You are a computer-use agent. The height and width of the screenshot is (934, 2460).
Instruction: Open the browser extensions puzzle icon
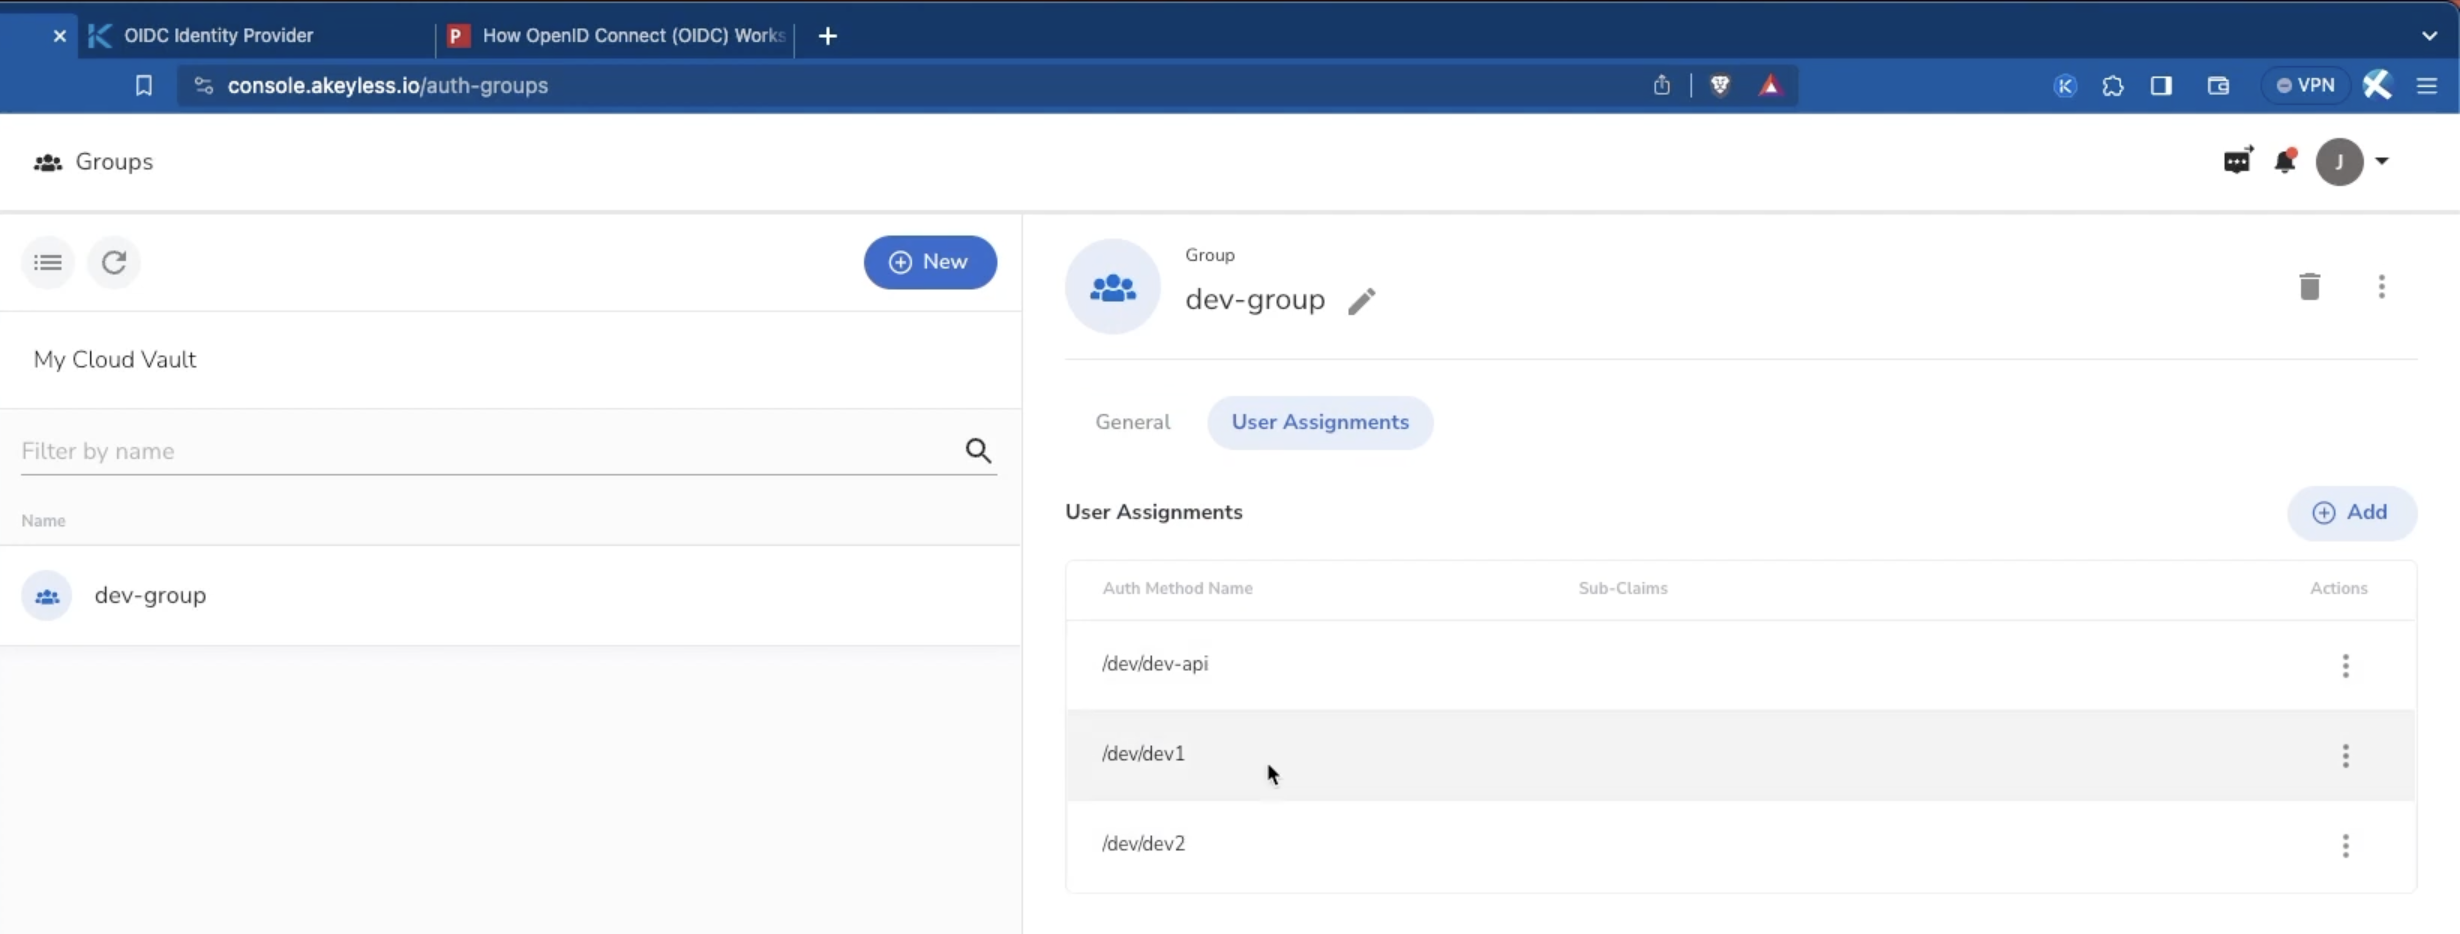2113,86
